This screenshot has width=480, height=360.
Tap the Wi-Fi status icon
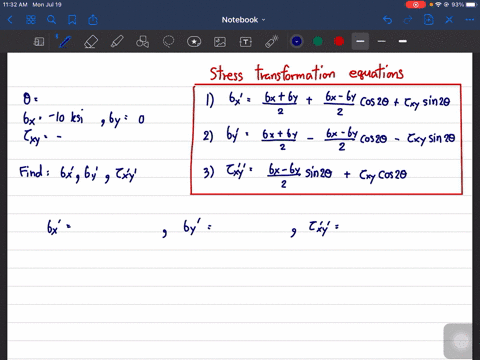438,5
